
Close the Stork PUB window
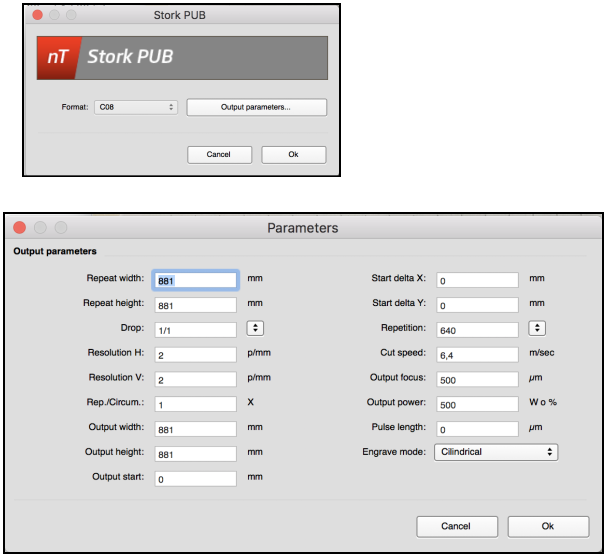(37, 15)
